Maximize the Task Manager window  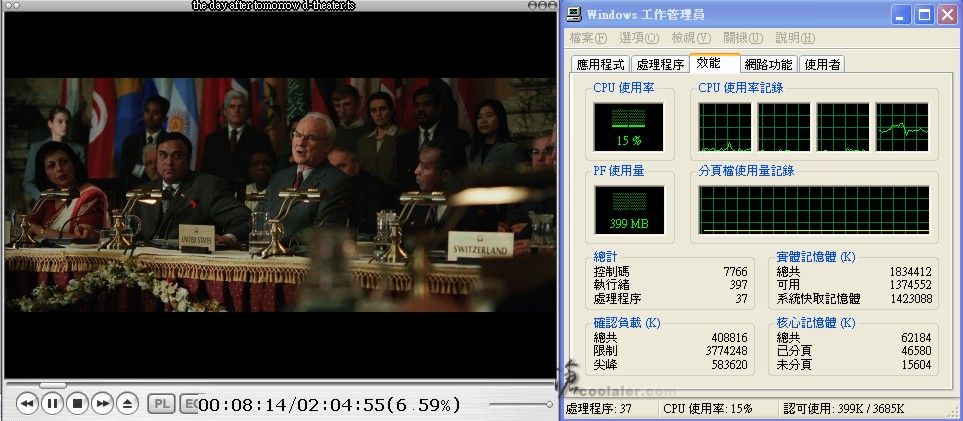[924, 15]
